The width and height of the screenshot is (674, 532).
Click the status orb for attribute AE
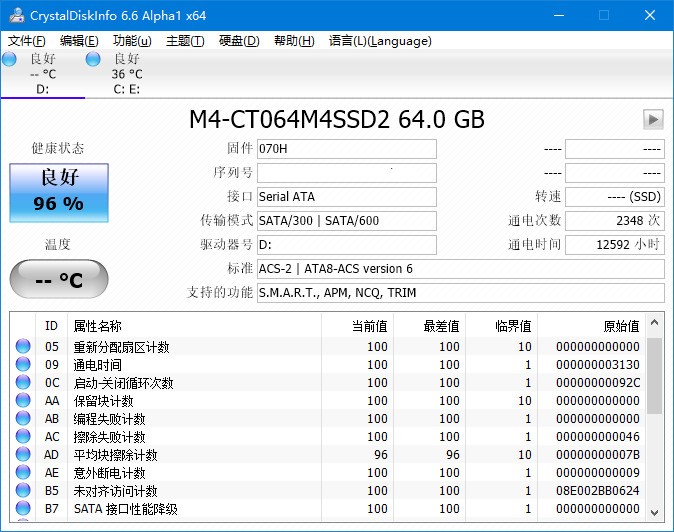pyautogui.click(x=23, y=472)
